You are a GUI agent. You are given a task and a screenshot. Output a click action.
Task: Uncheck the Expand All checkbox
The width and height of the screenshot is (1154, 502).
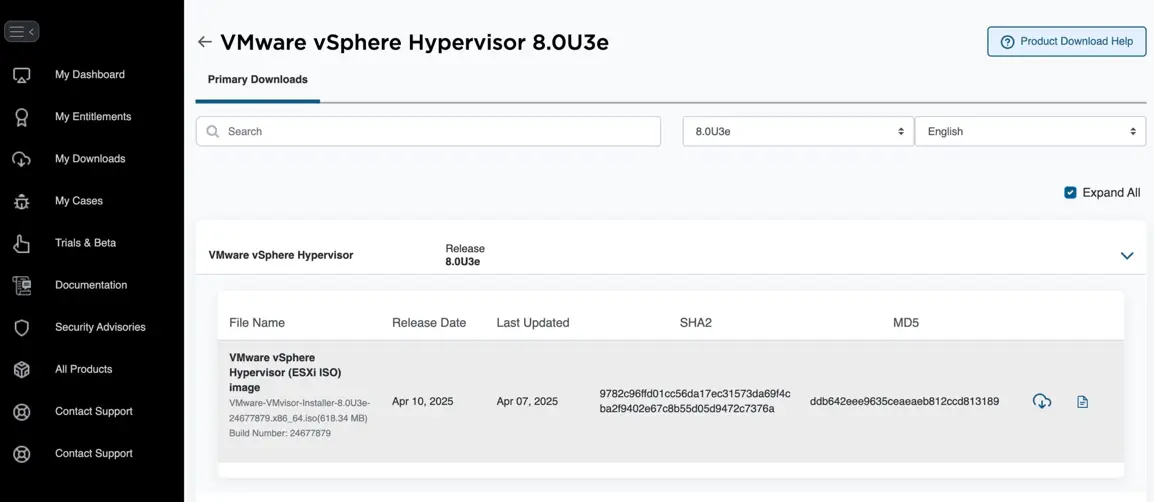coord(1071,193)
